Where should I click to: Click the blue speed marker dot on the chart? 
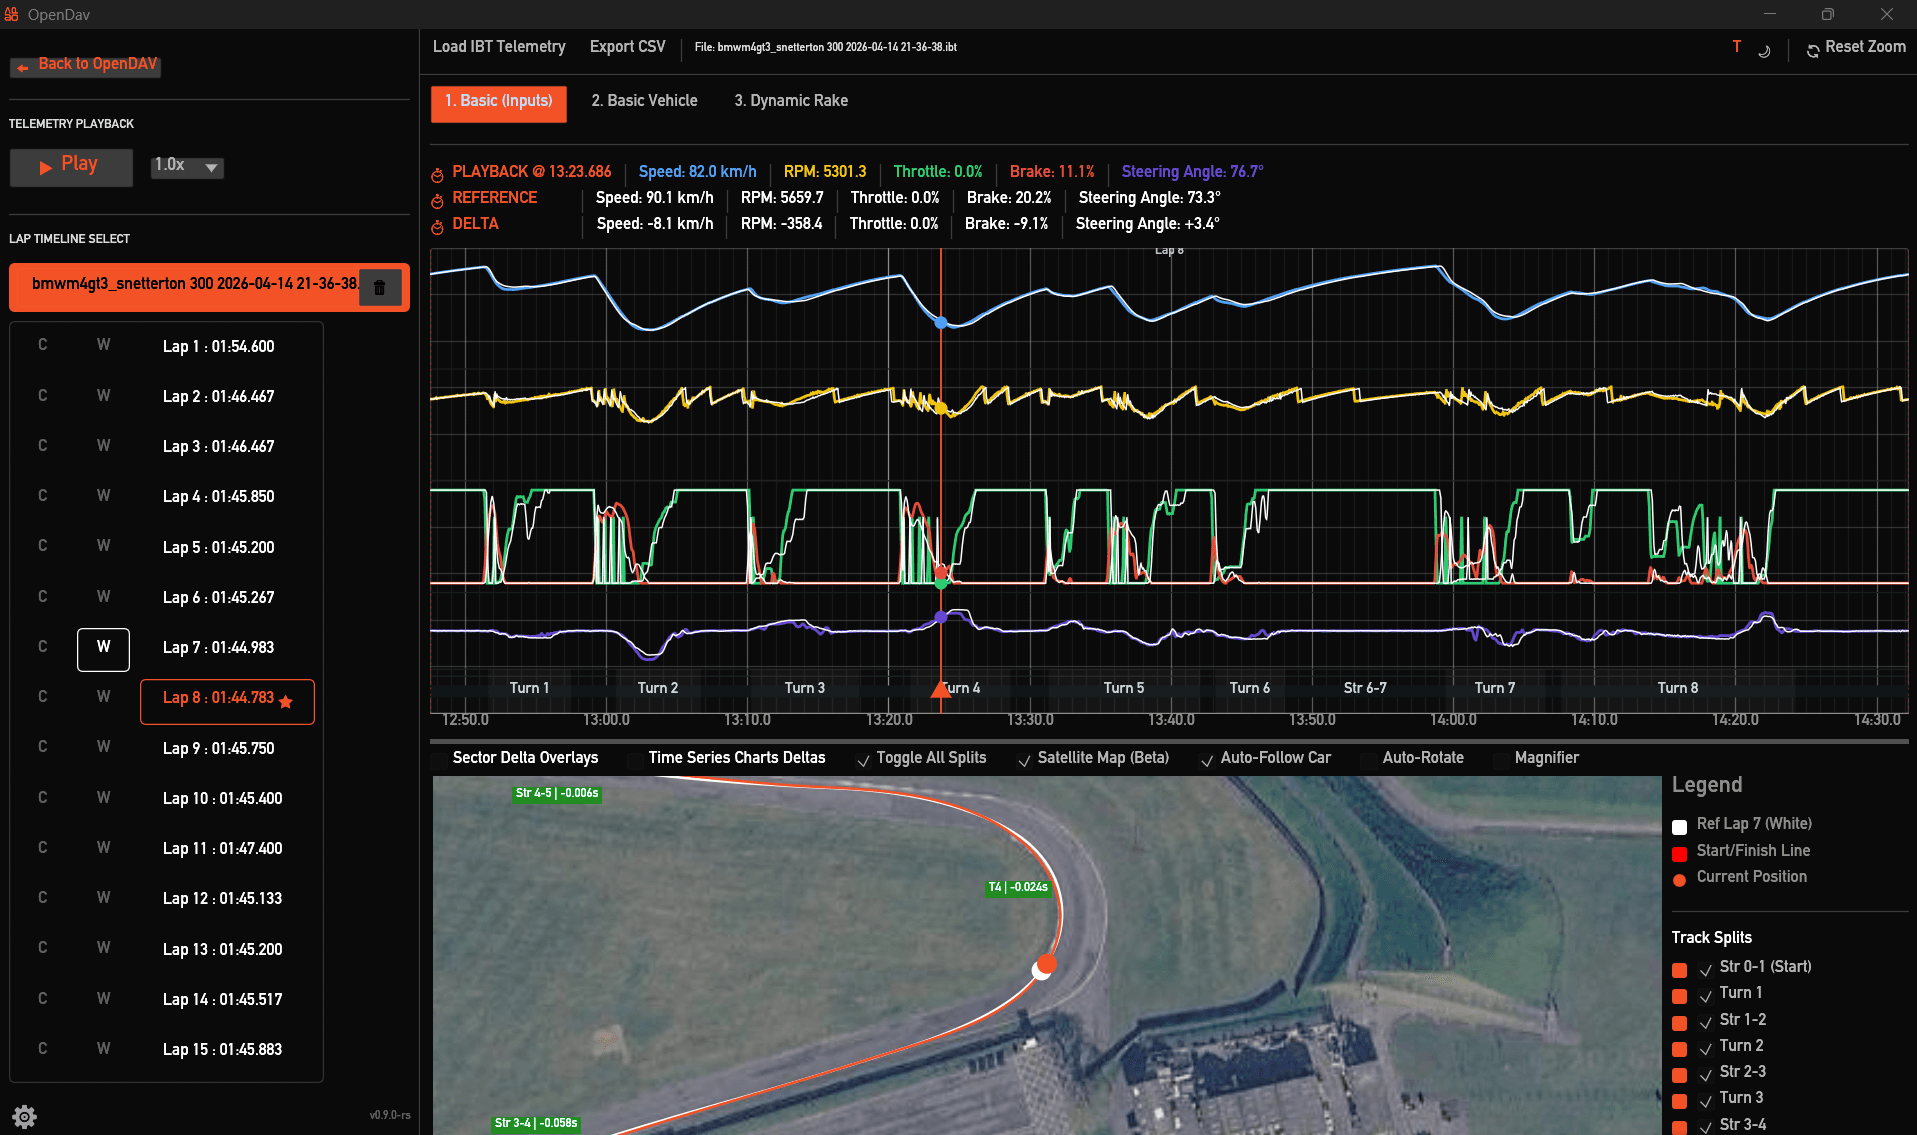click(x=940, y=322)
